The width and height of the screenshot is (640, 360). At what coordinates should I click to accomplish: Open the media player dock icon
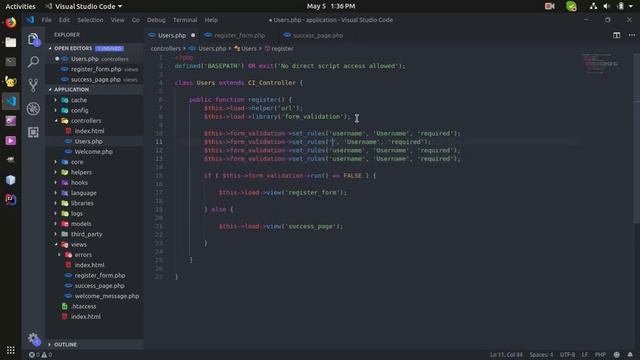click(x=11, y=141)
